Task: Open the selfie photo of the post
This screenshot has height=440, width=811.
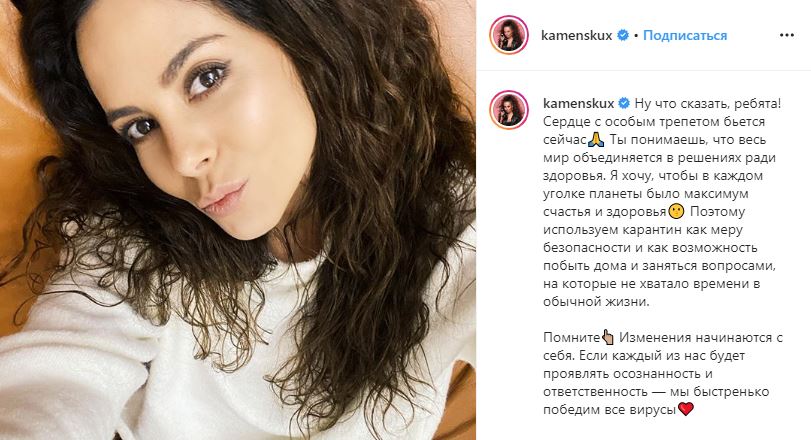Action: coord(238,220)
